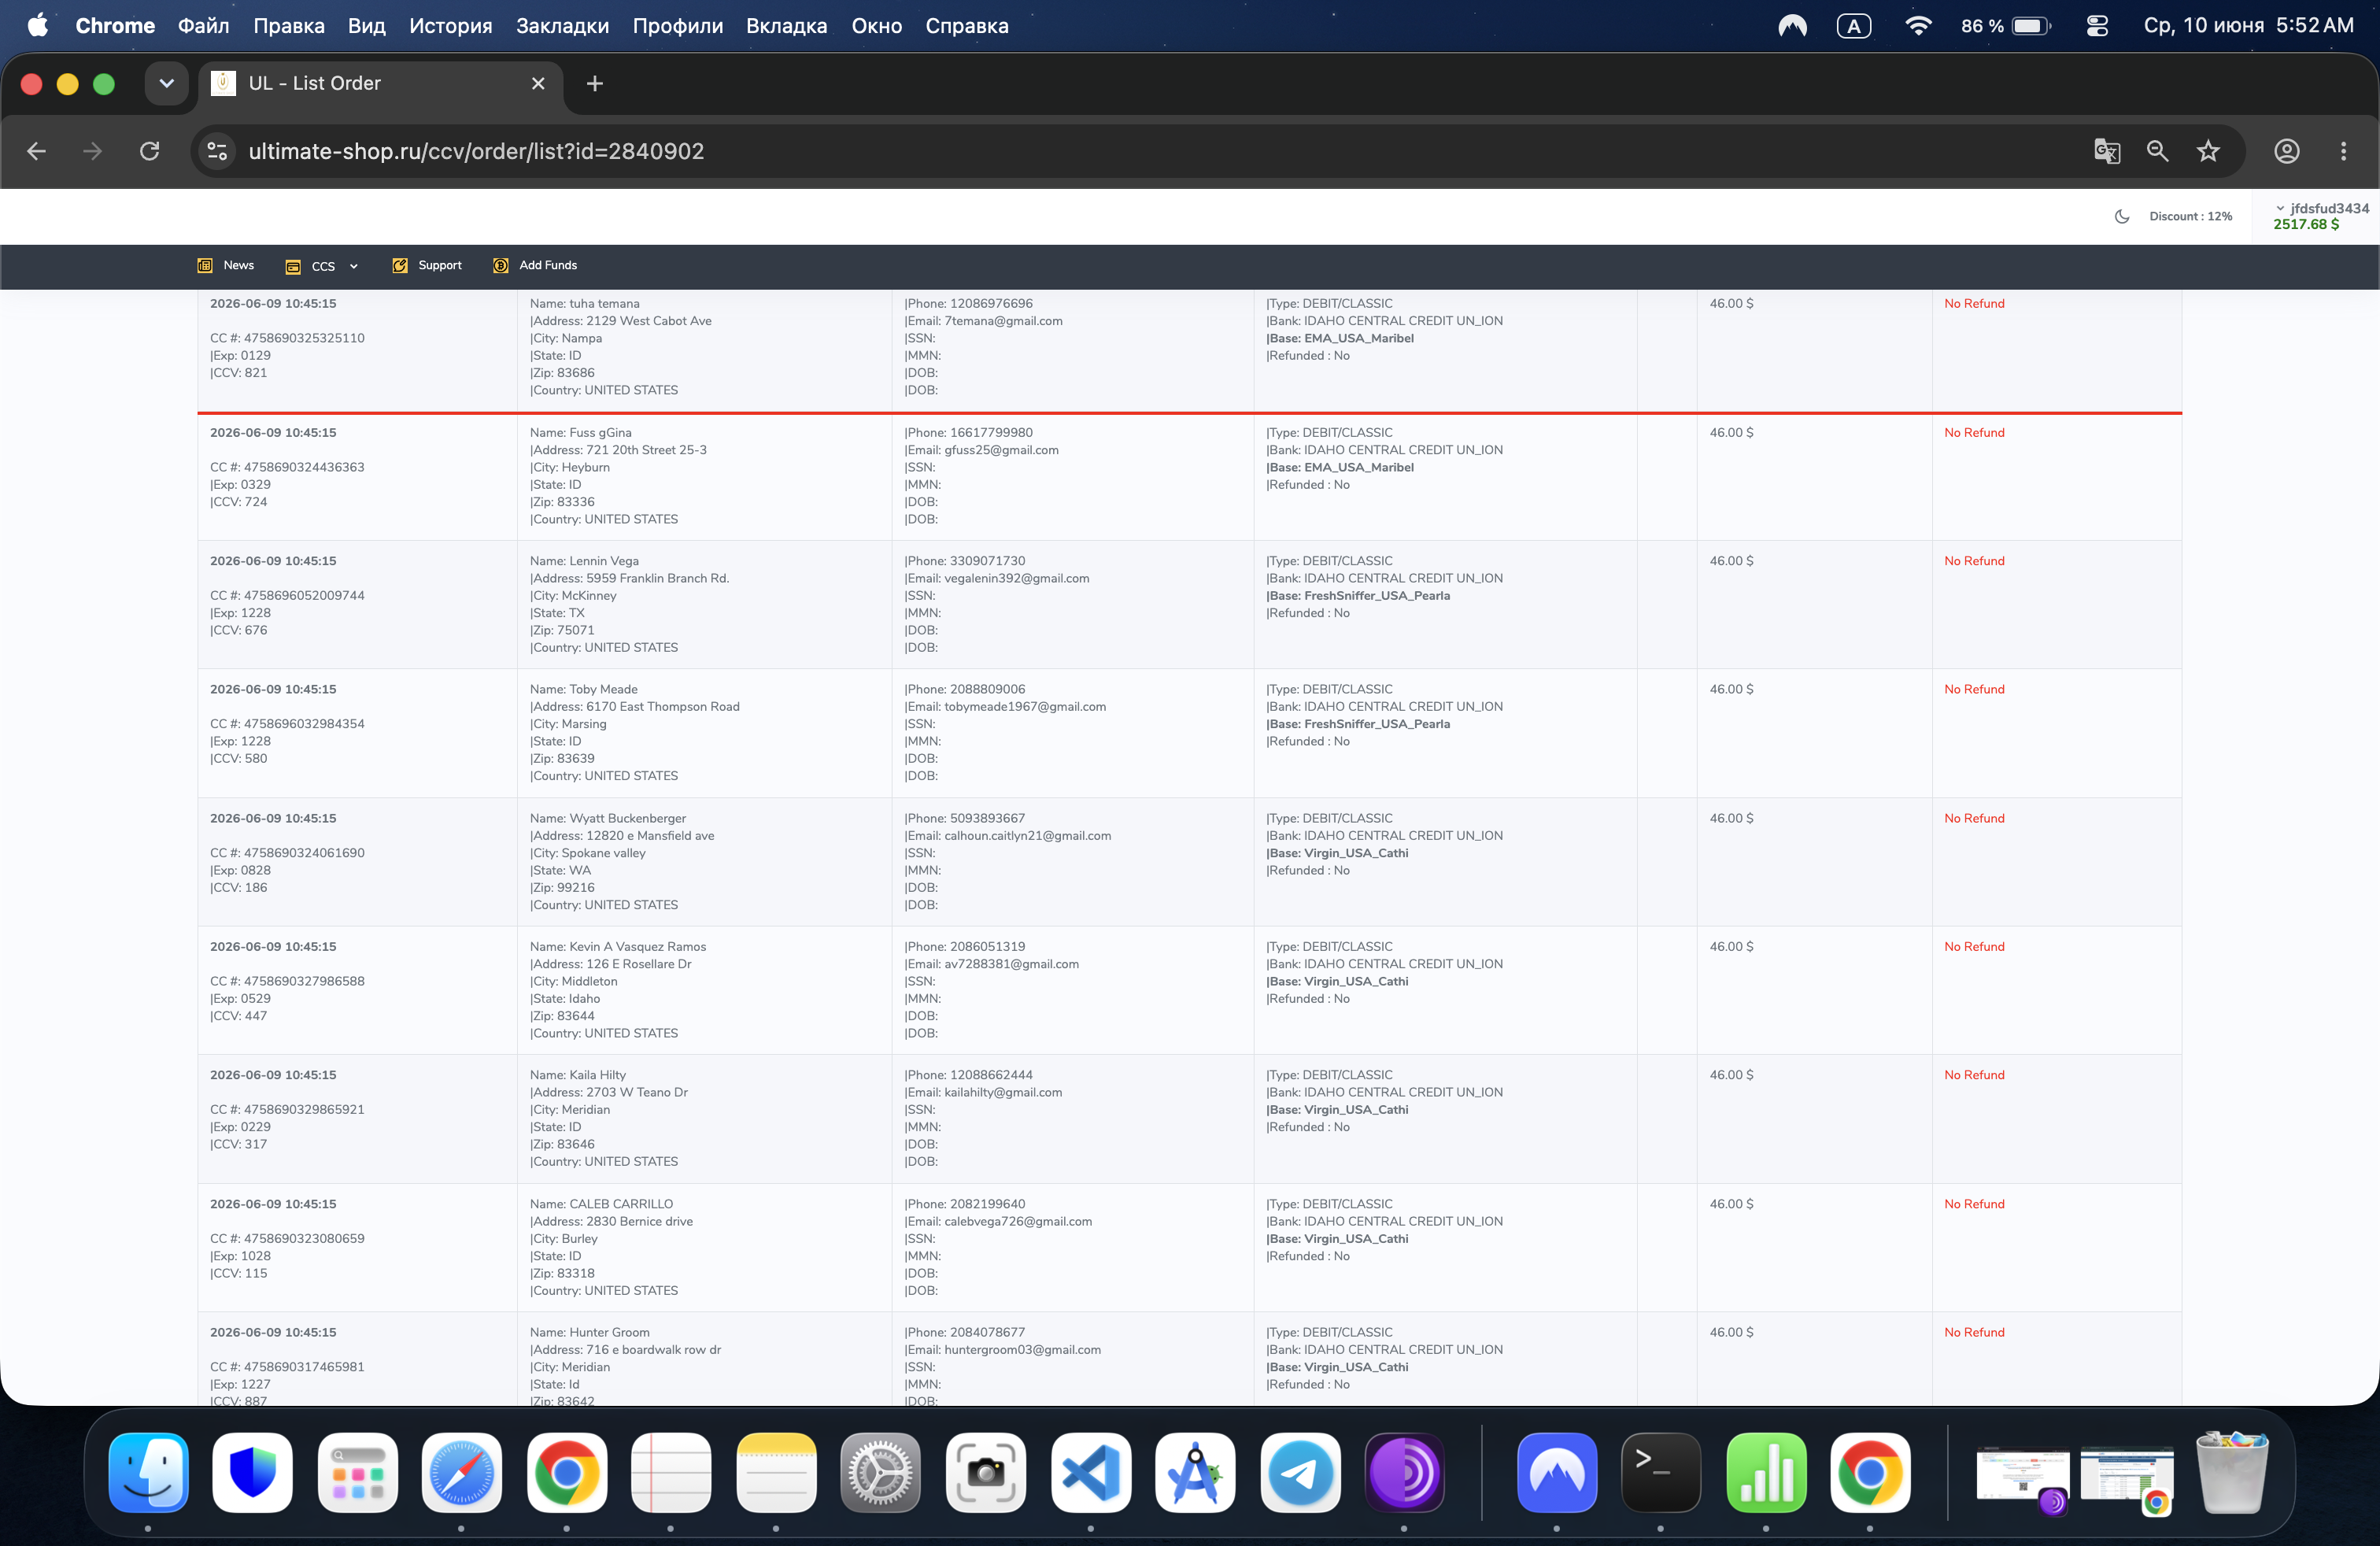
Task: Open the Chrome profile icon
Action: click(2287, 151)
